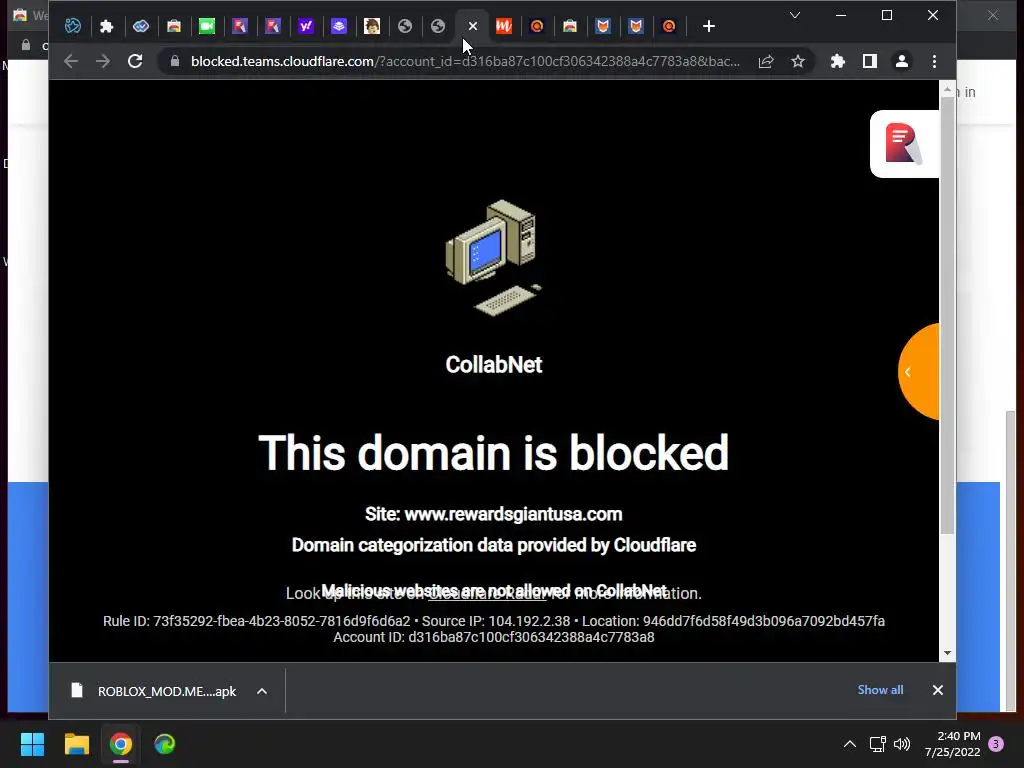
Task: Reload the blocked page
Action: (135, 61)
